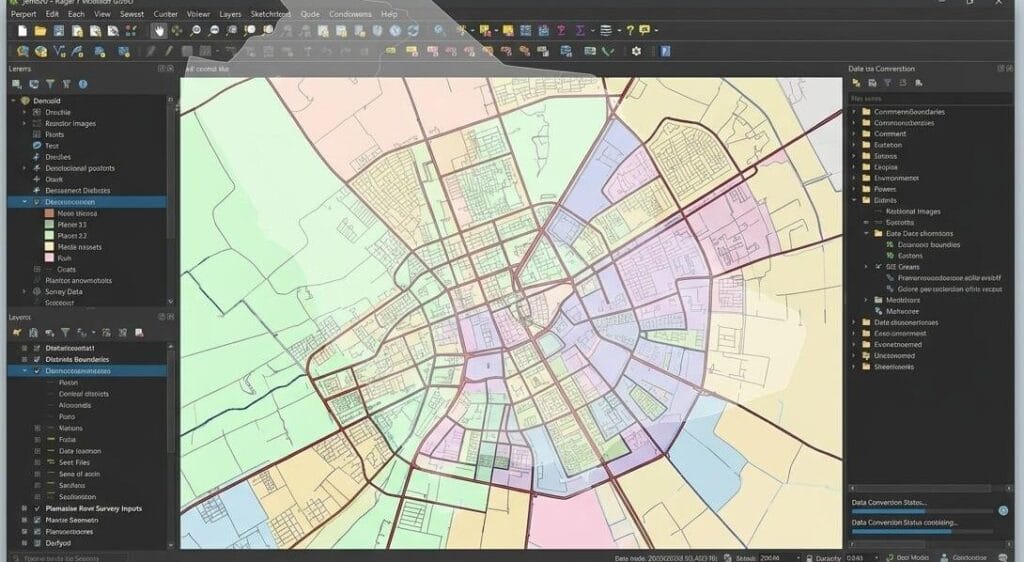Click the scale field in the status bar
Screen dimensions: 1024x562
778,557
